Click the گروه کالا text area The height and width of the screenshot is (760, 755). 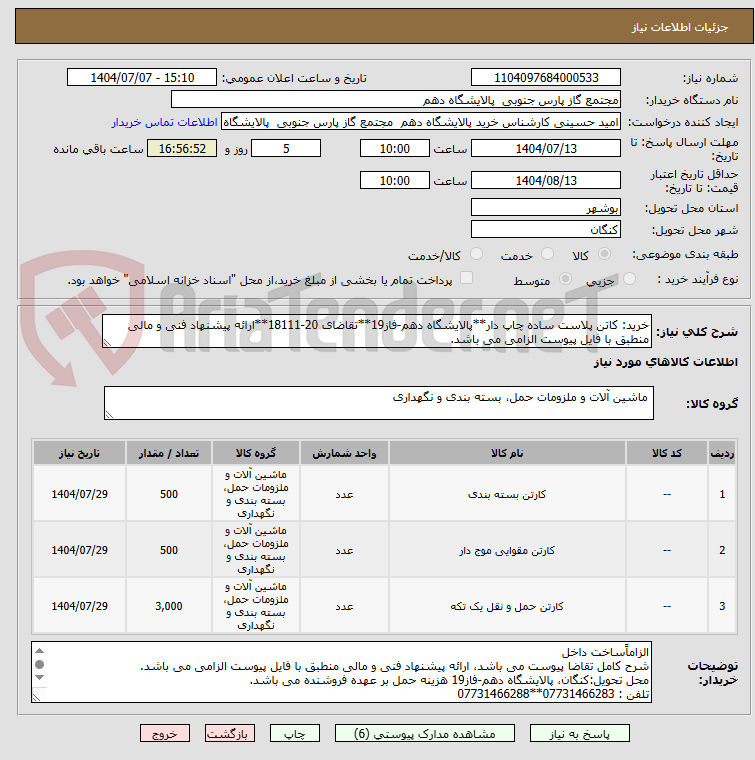pos(378,403)
